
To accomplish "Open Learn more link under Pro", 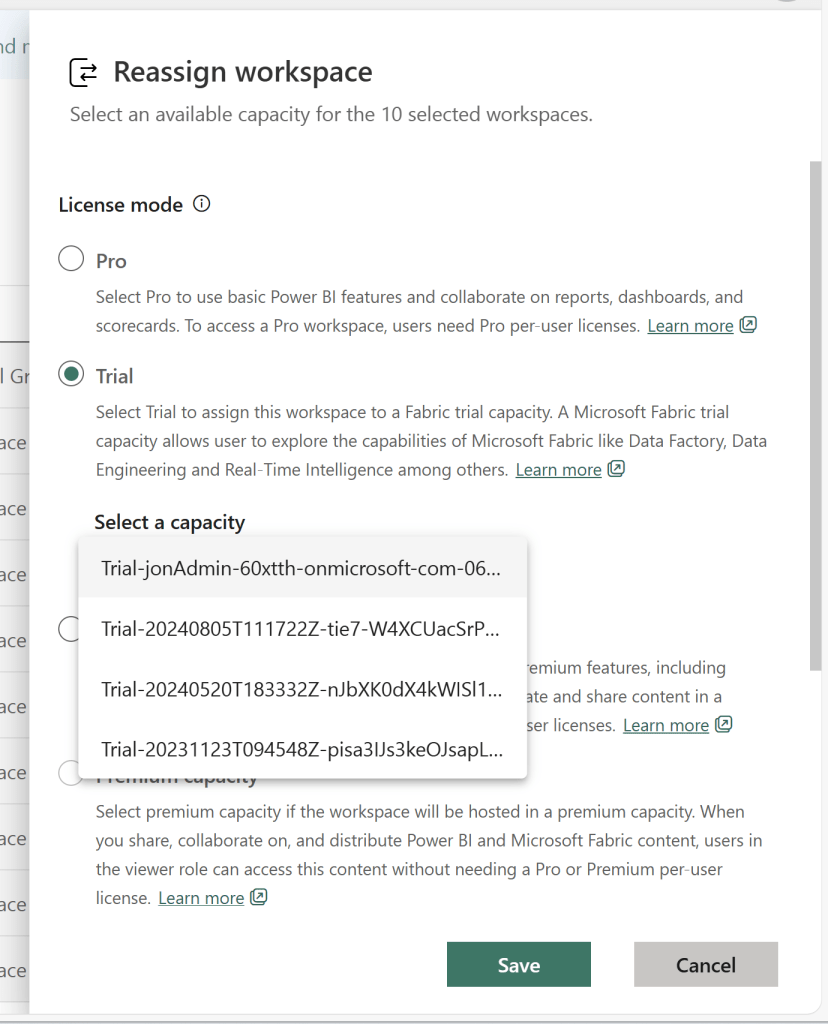I will [x=690, y=326].
